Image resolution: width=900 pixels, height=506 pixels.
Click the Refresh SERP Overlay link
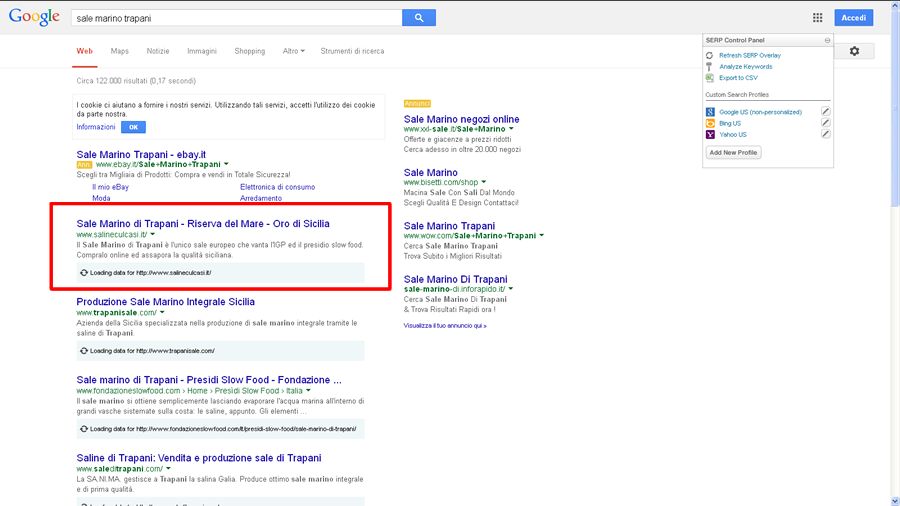coord(750,56)
